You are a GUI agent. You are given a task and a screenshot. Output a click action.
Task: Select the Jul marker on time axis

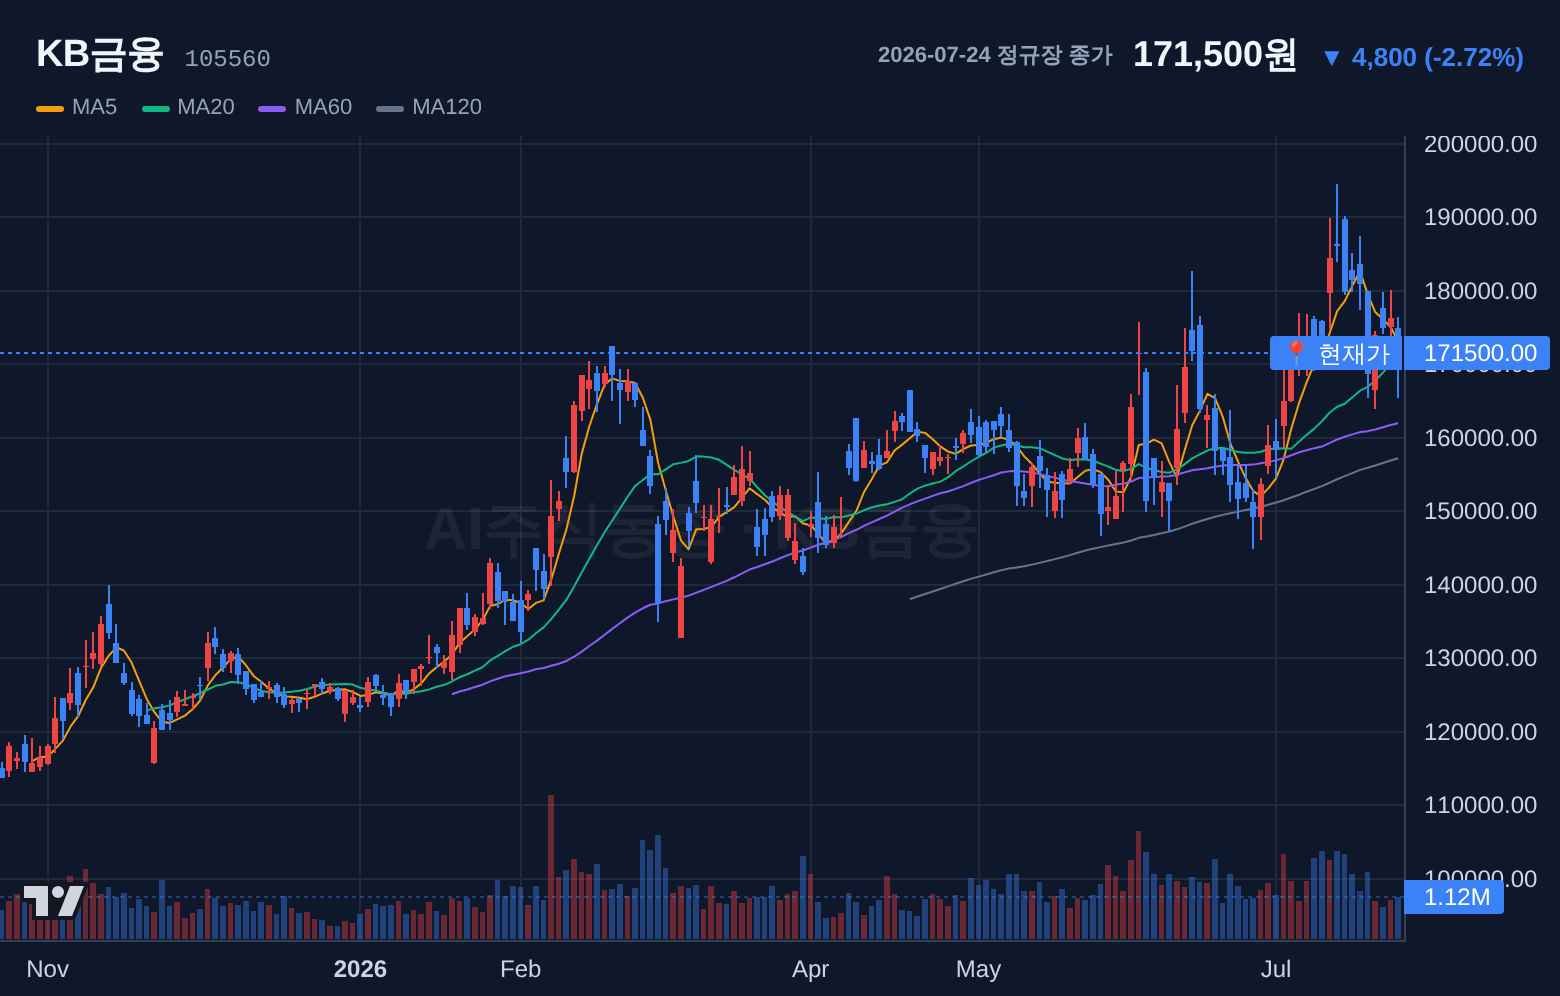click(x=1276, y=969)
